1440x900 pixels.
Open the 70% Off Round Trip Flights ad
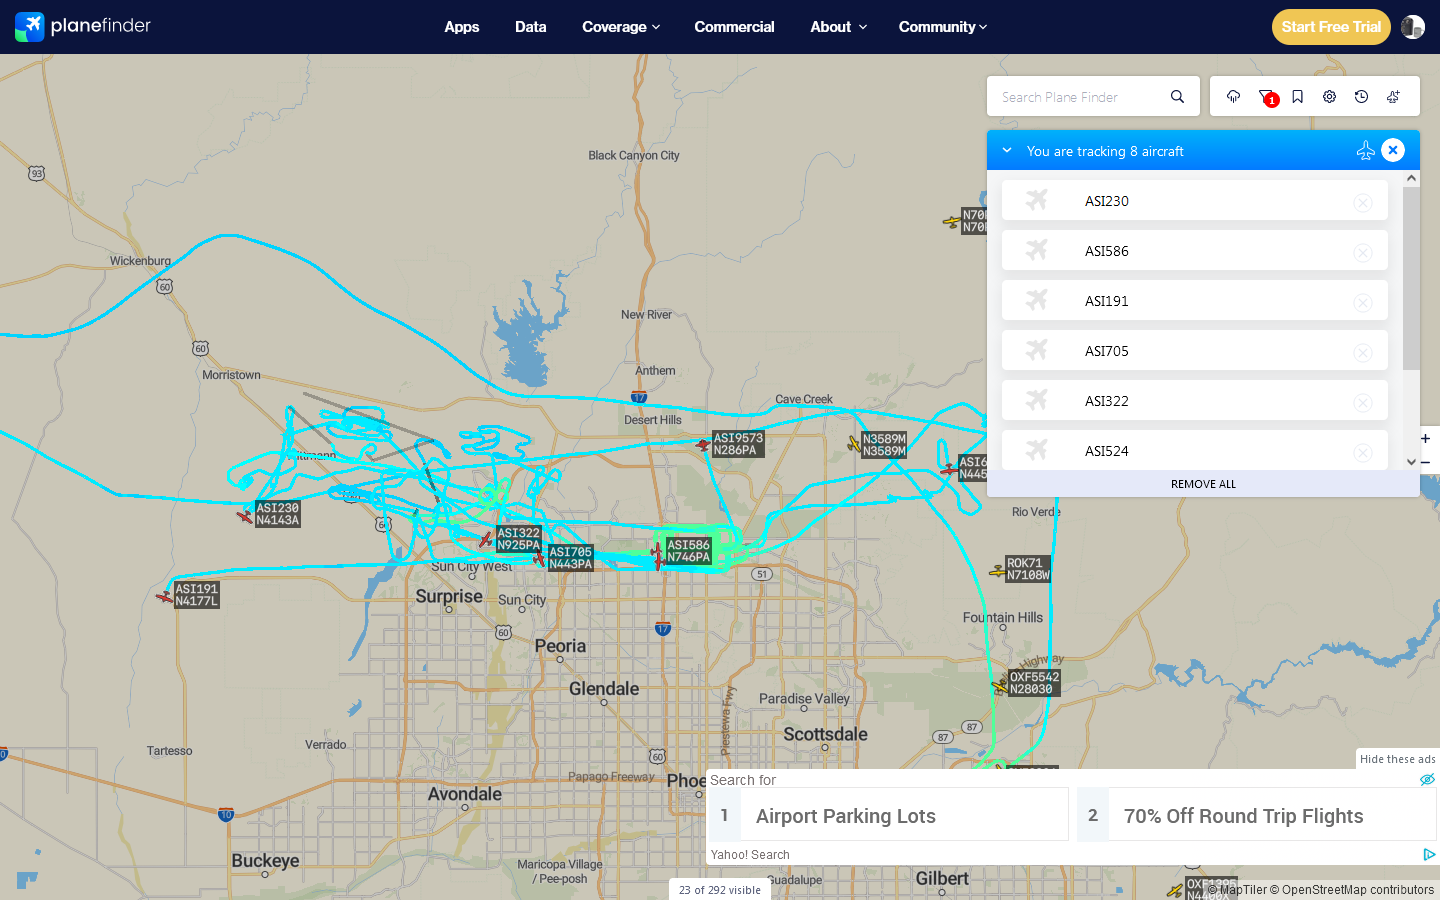[x=1257, y=815]
